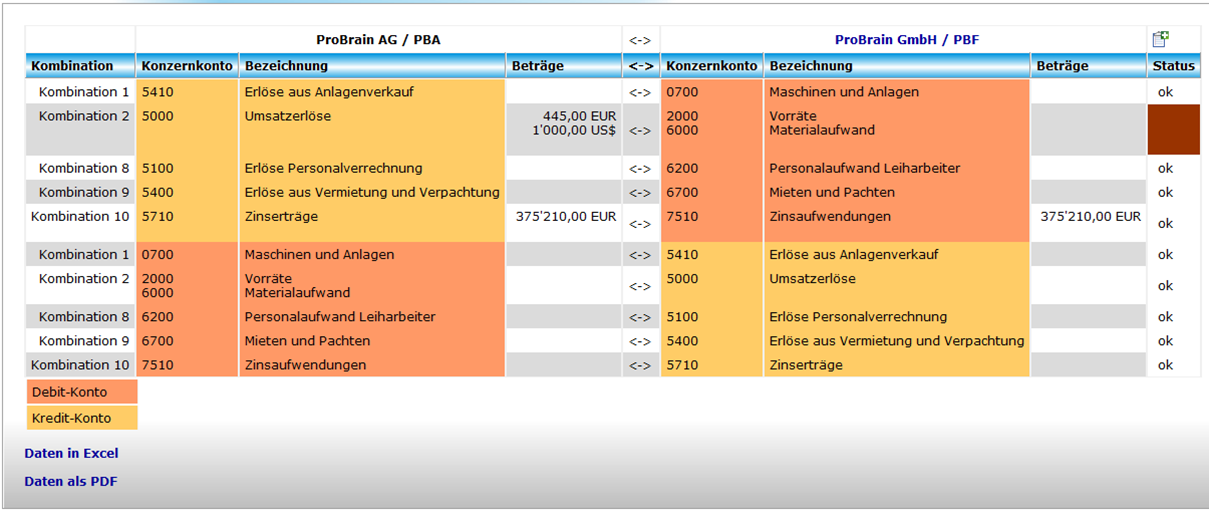Select 375'210,00 EUR under ProBrain GmbH / PBF
The height and width of the screenshot is (512, 1209).
(x=1090, y=216)
